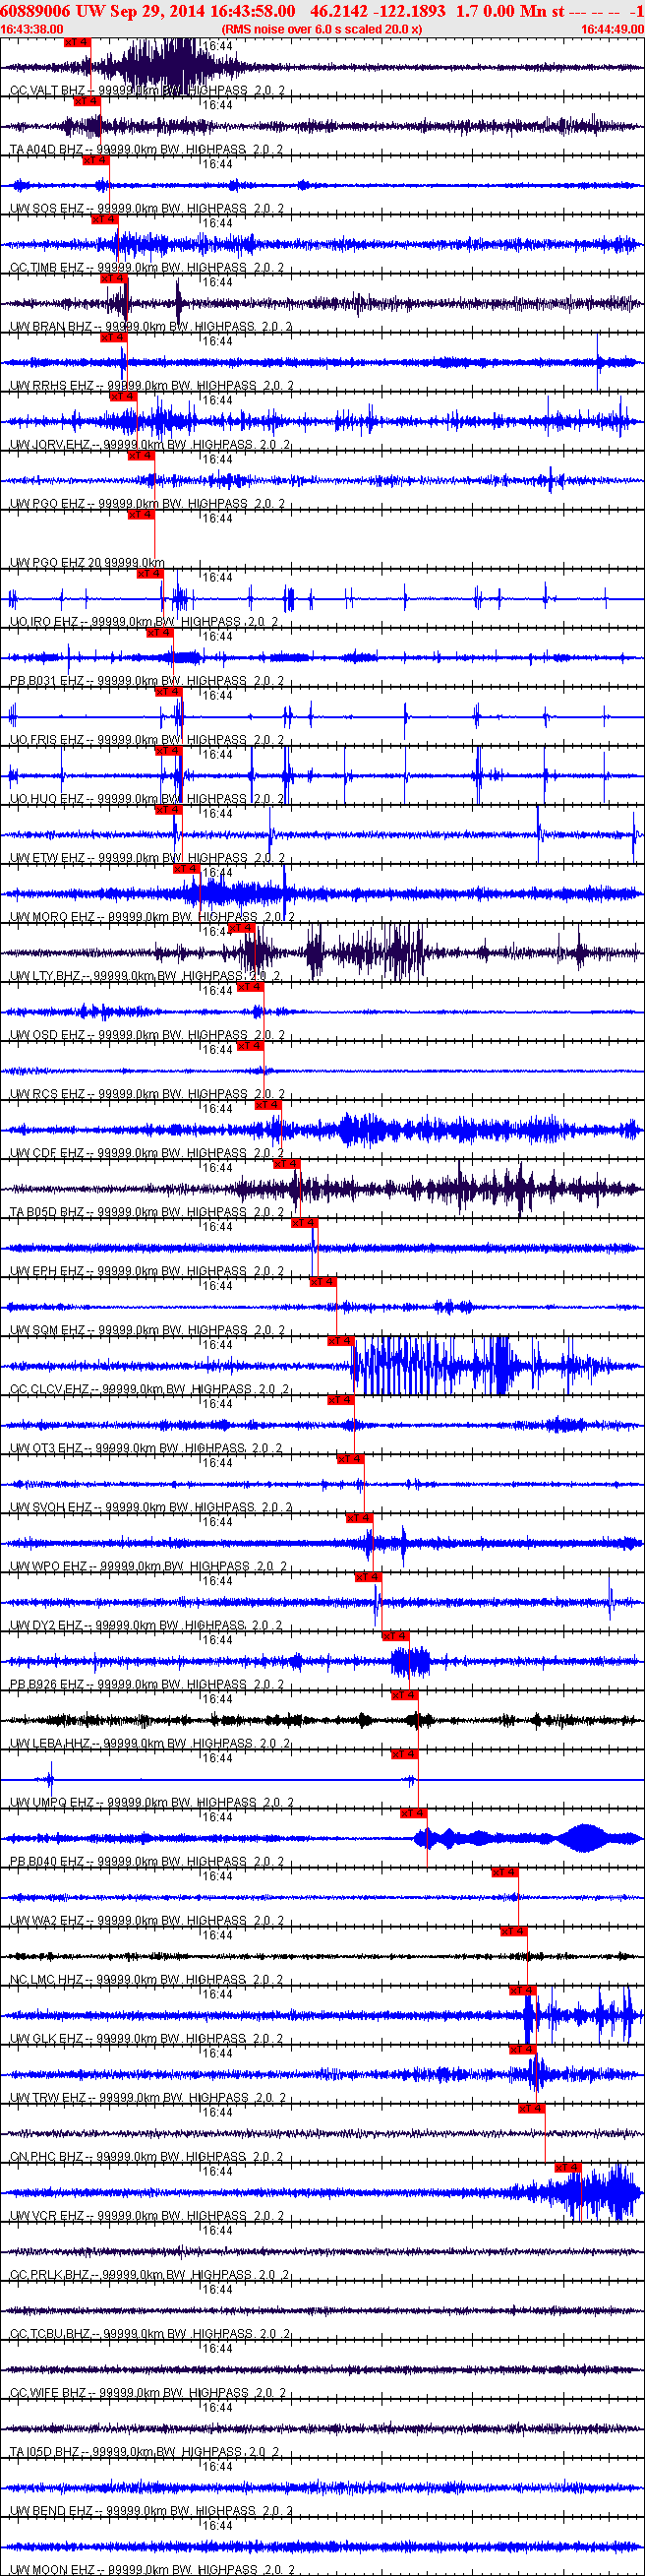The height and width of the screenshot is (2576, 645).
Task: Select the PB B040 EHZ station label
Action: (147, 1861)
